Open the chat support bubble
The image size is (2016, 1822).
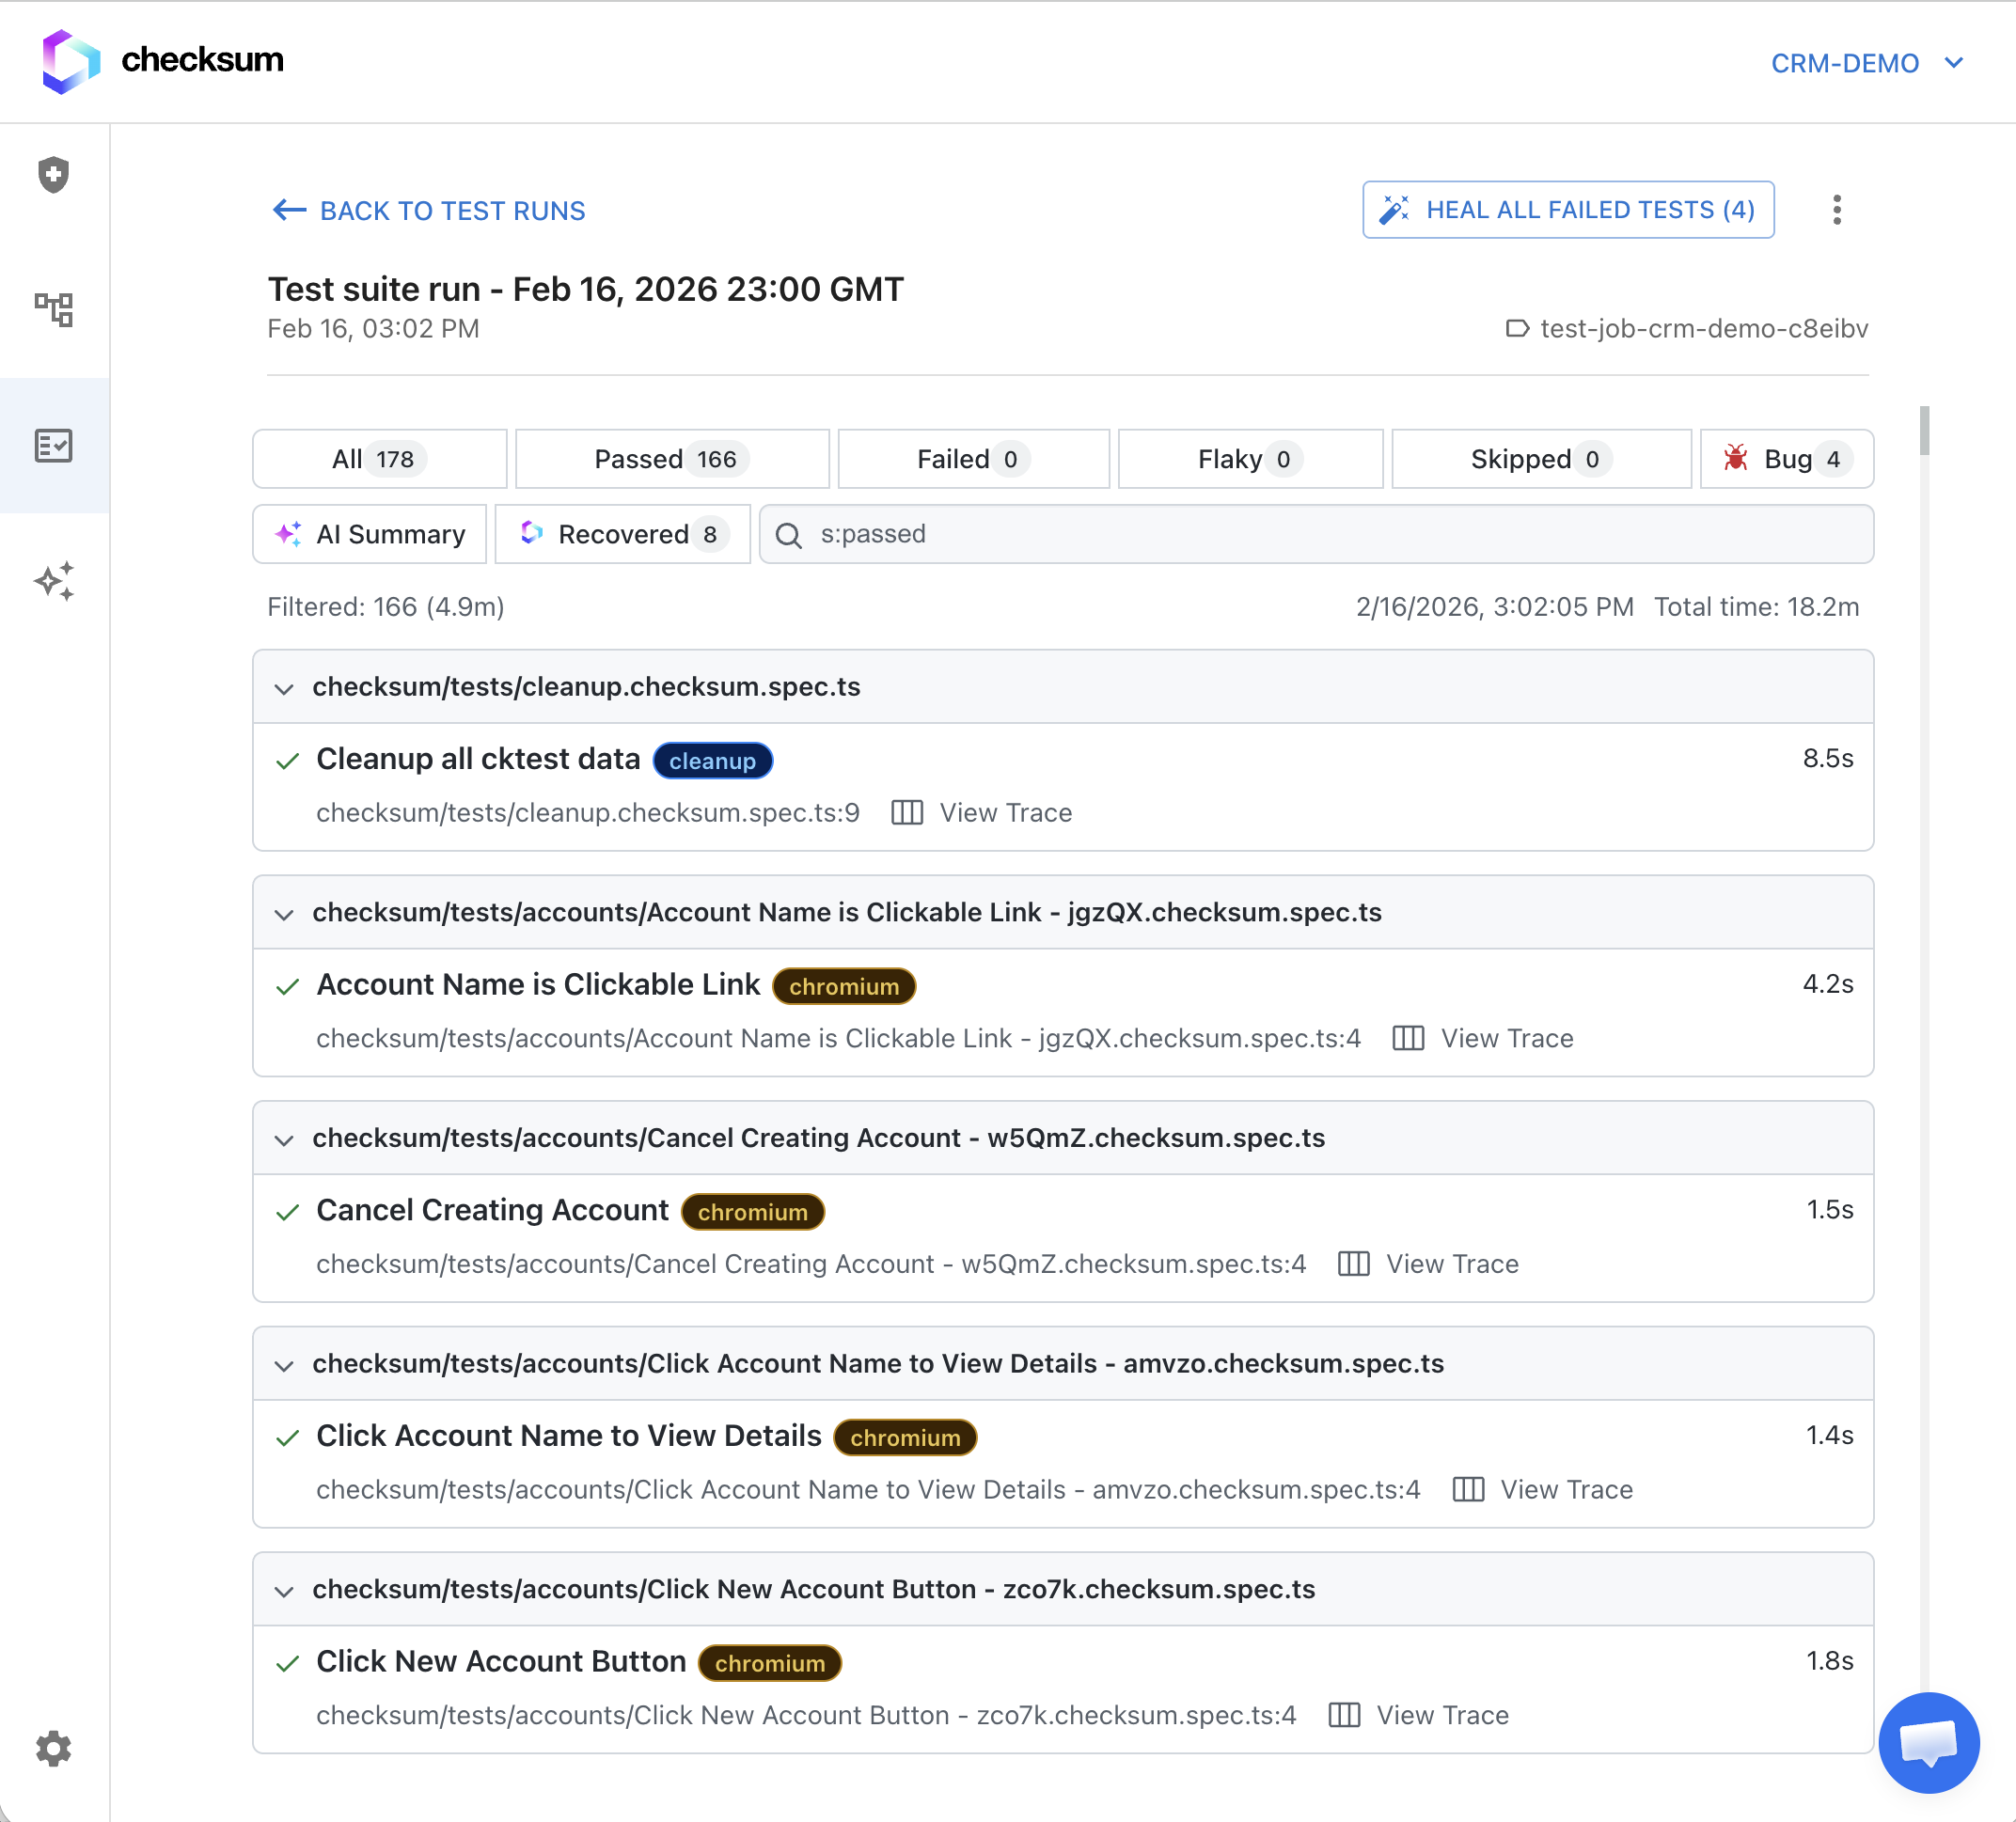1927,1741
